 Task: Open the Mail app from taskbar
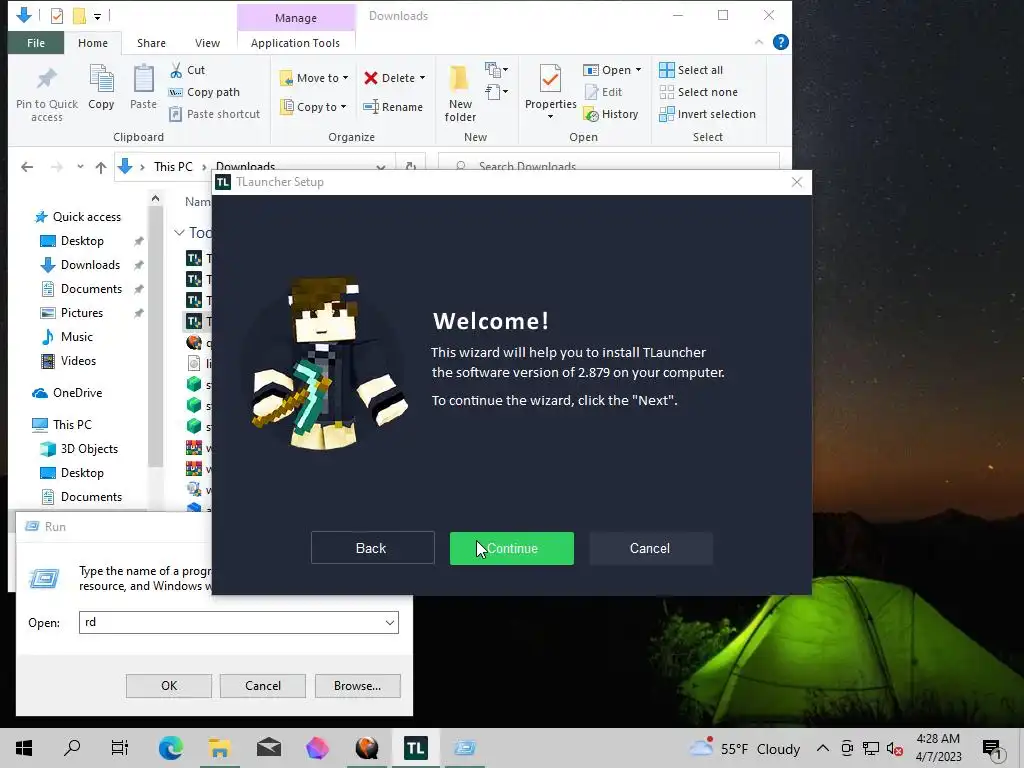269,748
